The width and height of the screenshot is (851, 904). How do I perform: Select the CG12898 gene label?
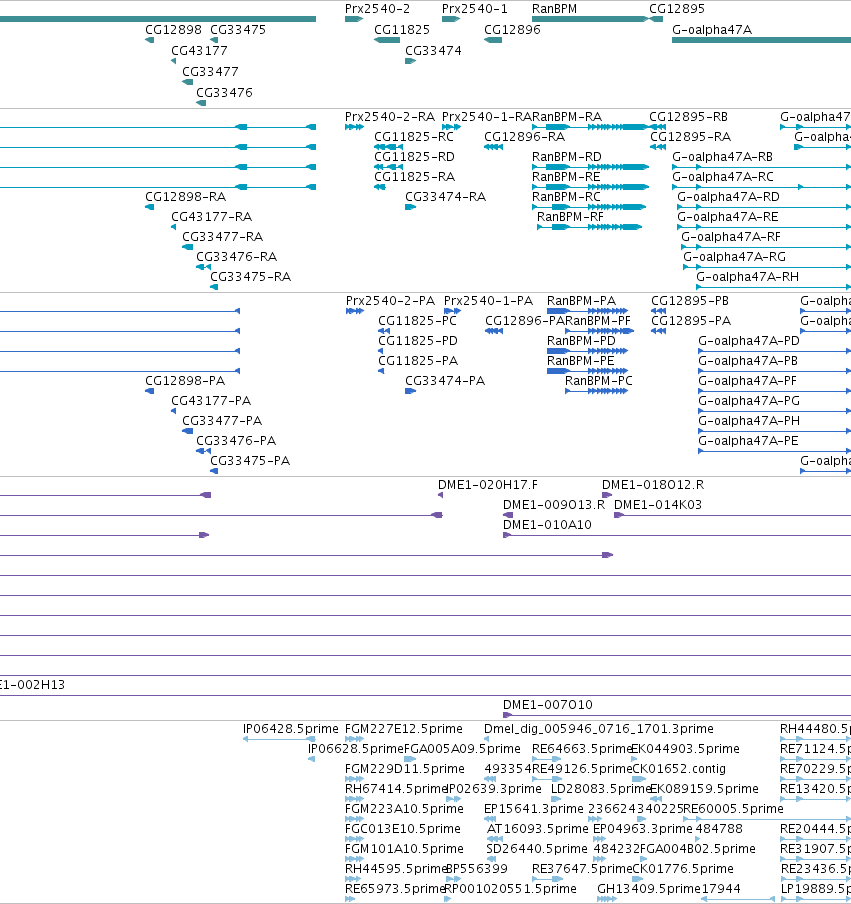174,29
